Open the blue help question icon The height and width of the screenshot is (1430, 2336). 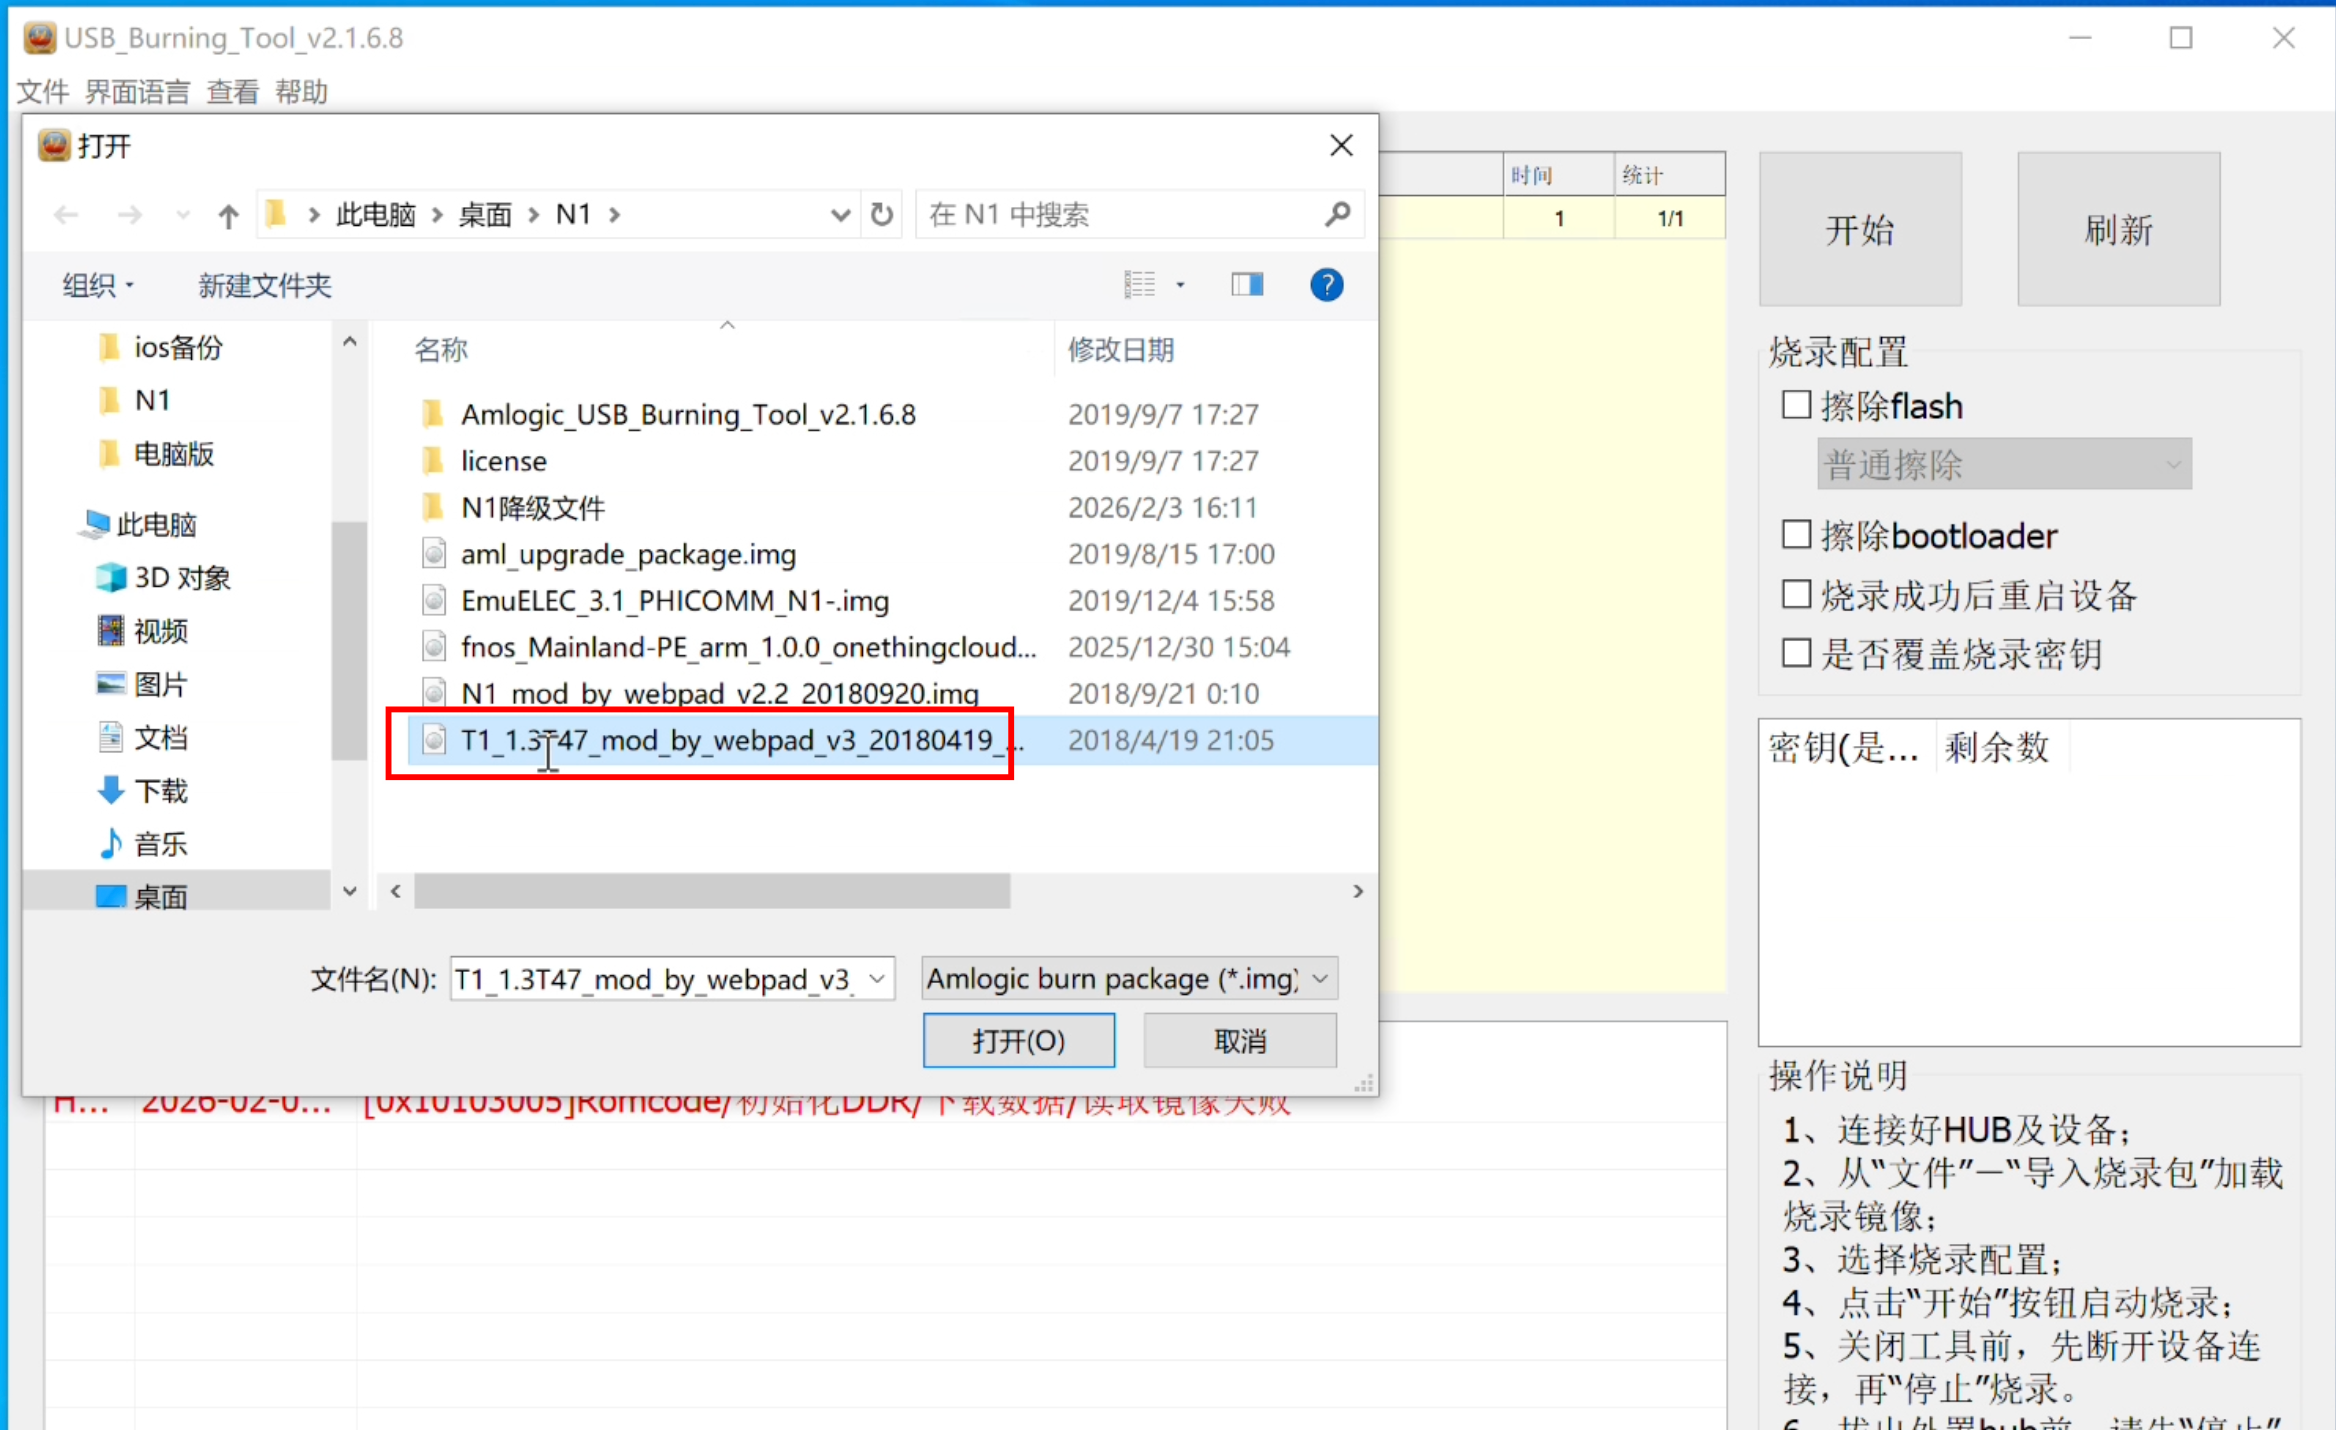1326,285
